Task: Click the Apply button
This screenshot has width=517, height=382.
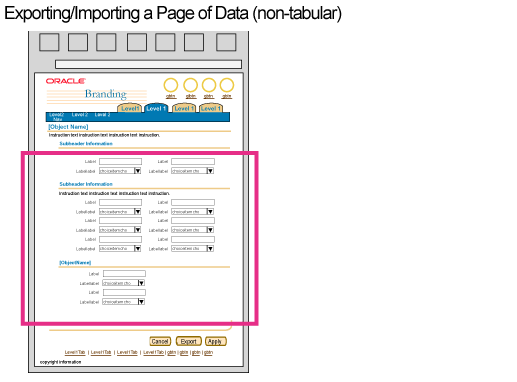Action: point(215,341)
